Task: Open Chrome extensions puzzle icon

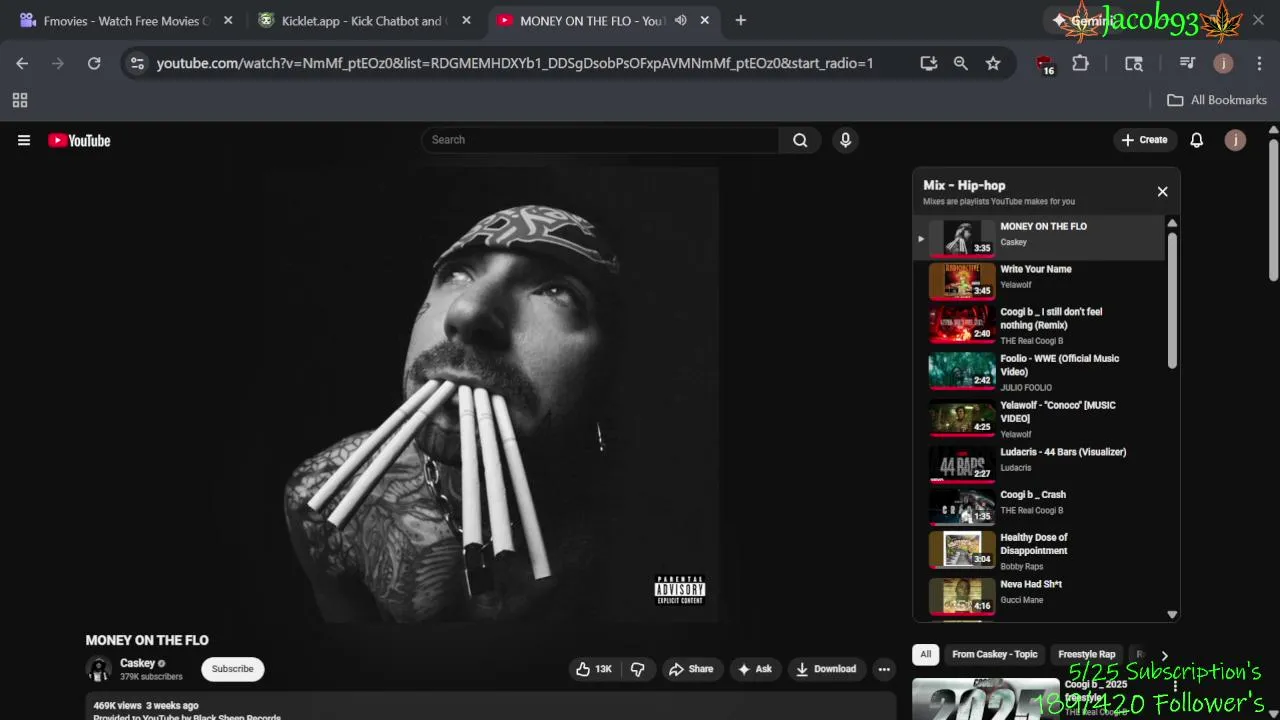Action: tap(1080, 63)
